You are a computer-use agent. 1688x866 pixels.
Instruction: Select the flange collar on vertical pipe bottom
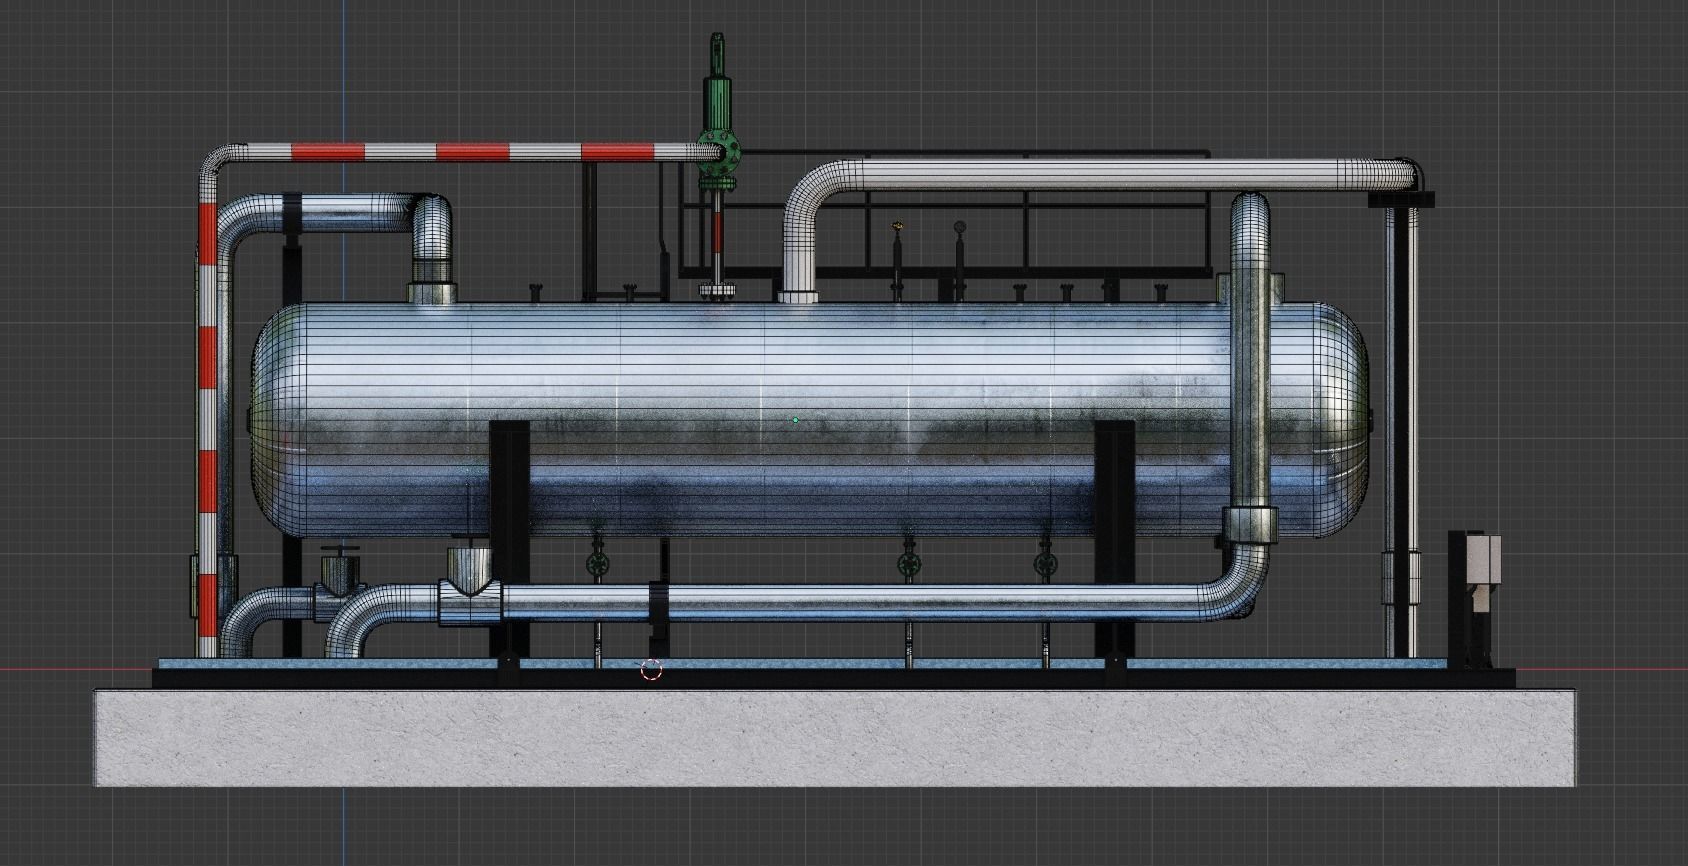click(1250, 524)
